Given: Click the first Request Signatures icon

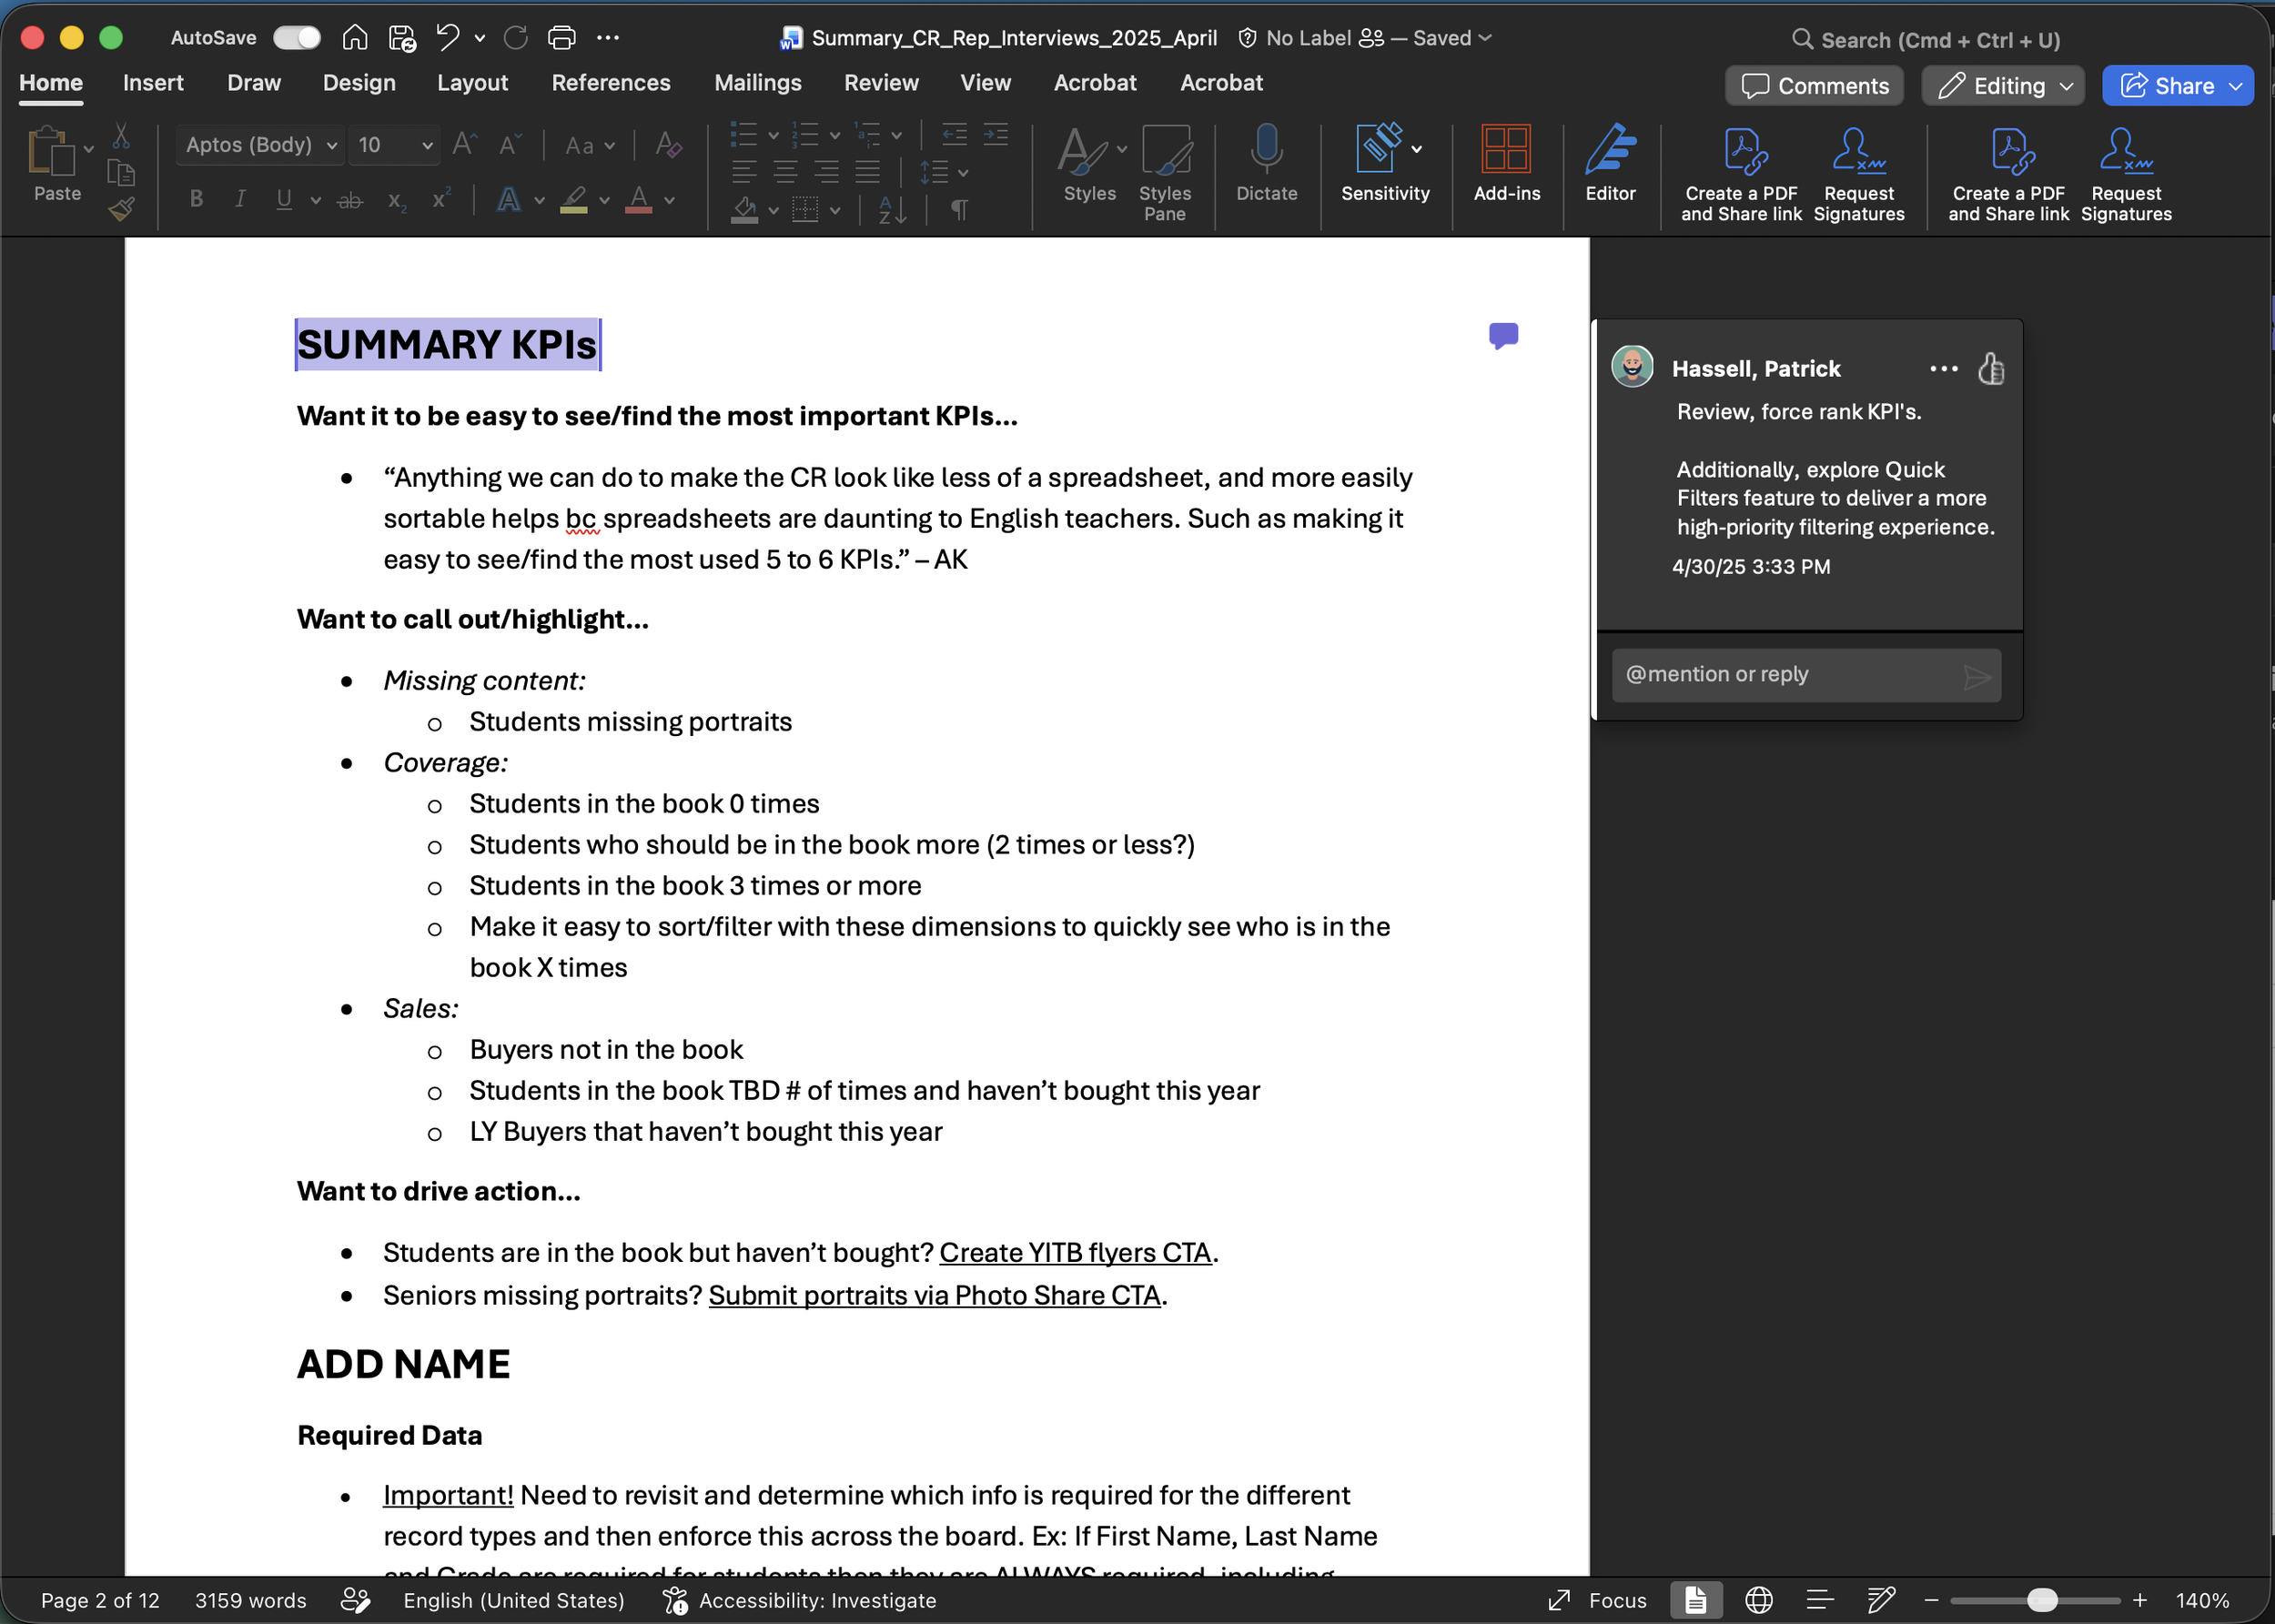Looking at the screenshot, I should pyautogui.click(x=1858, y=173).
